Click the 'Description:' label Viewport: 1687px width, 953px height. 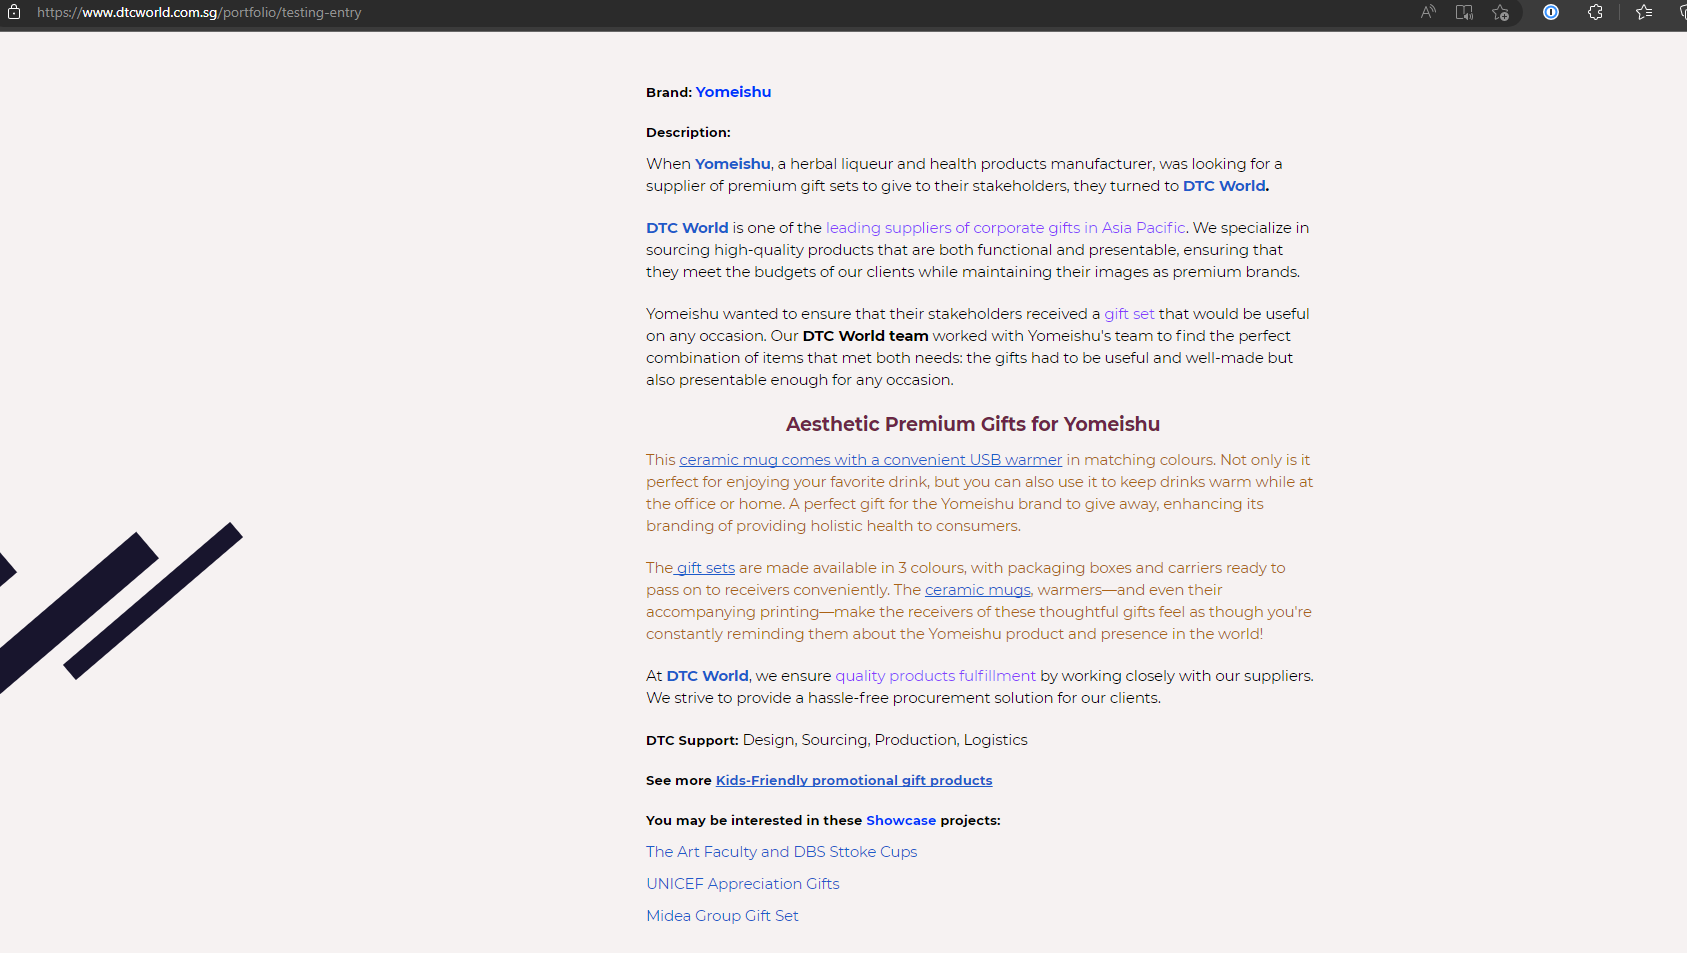688,132
